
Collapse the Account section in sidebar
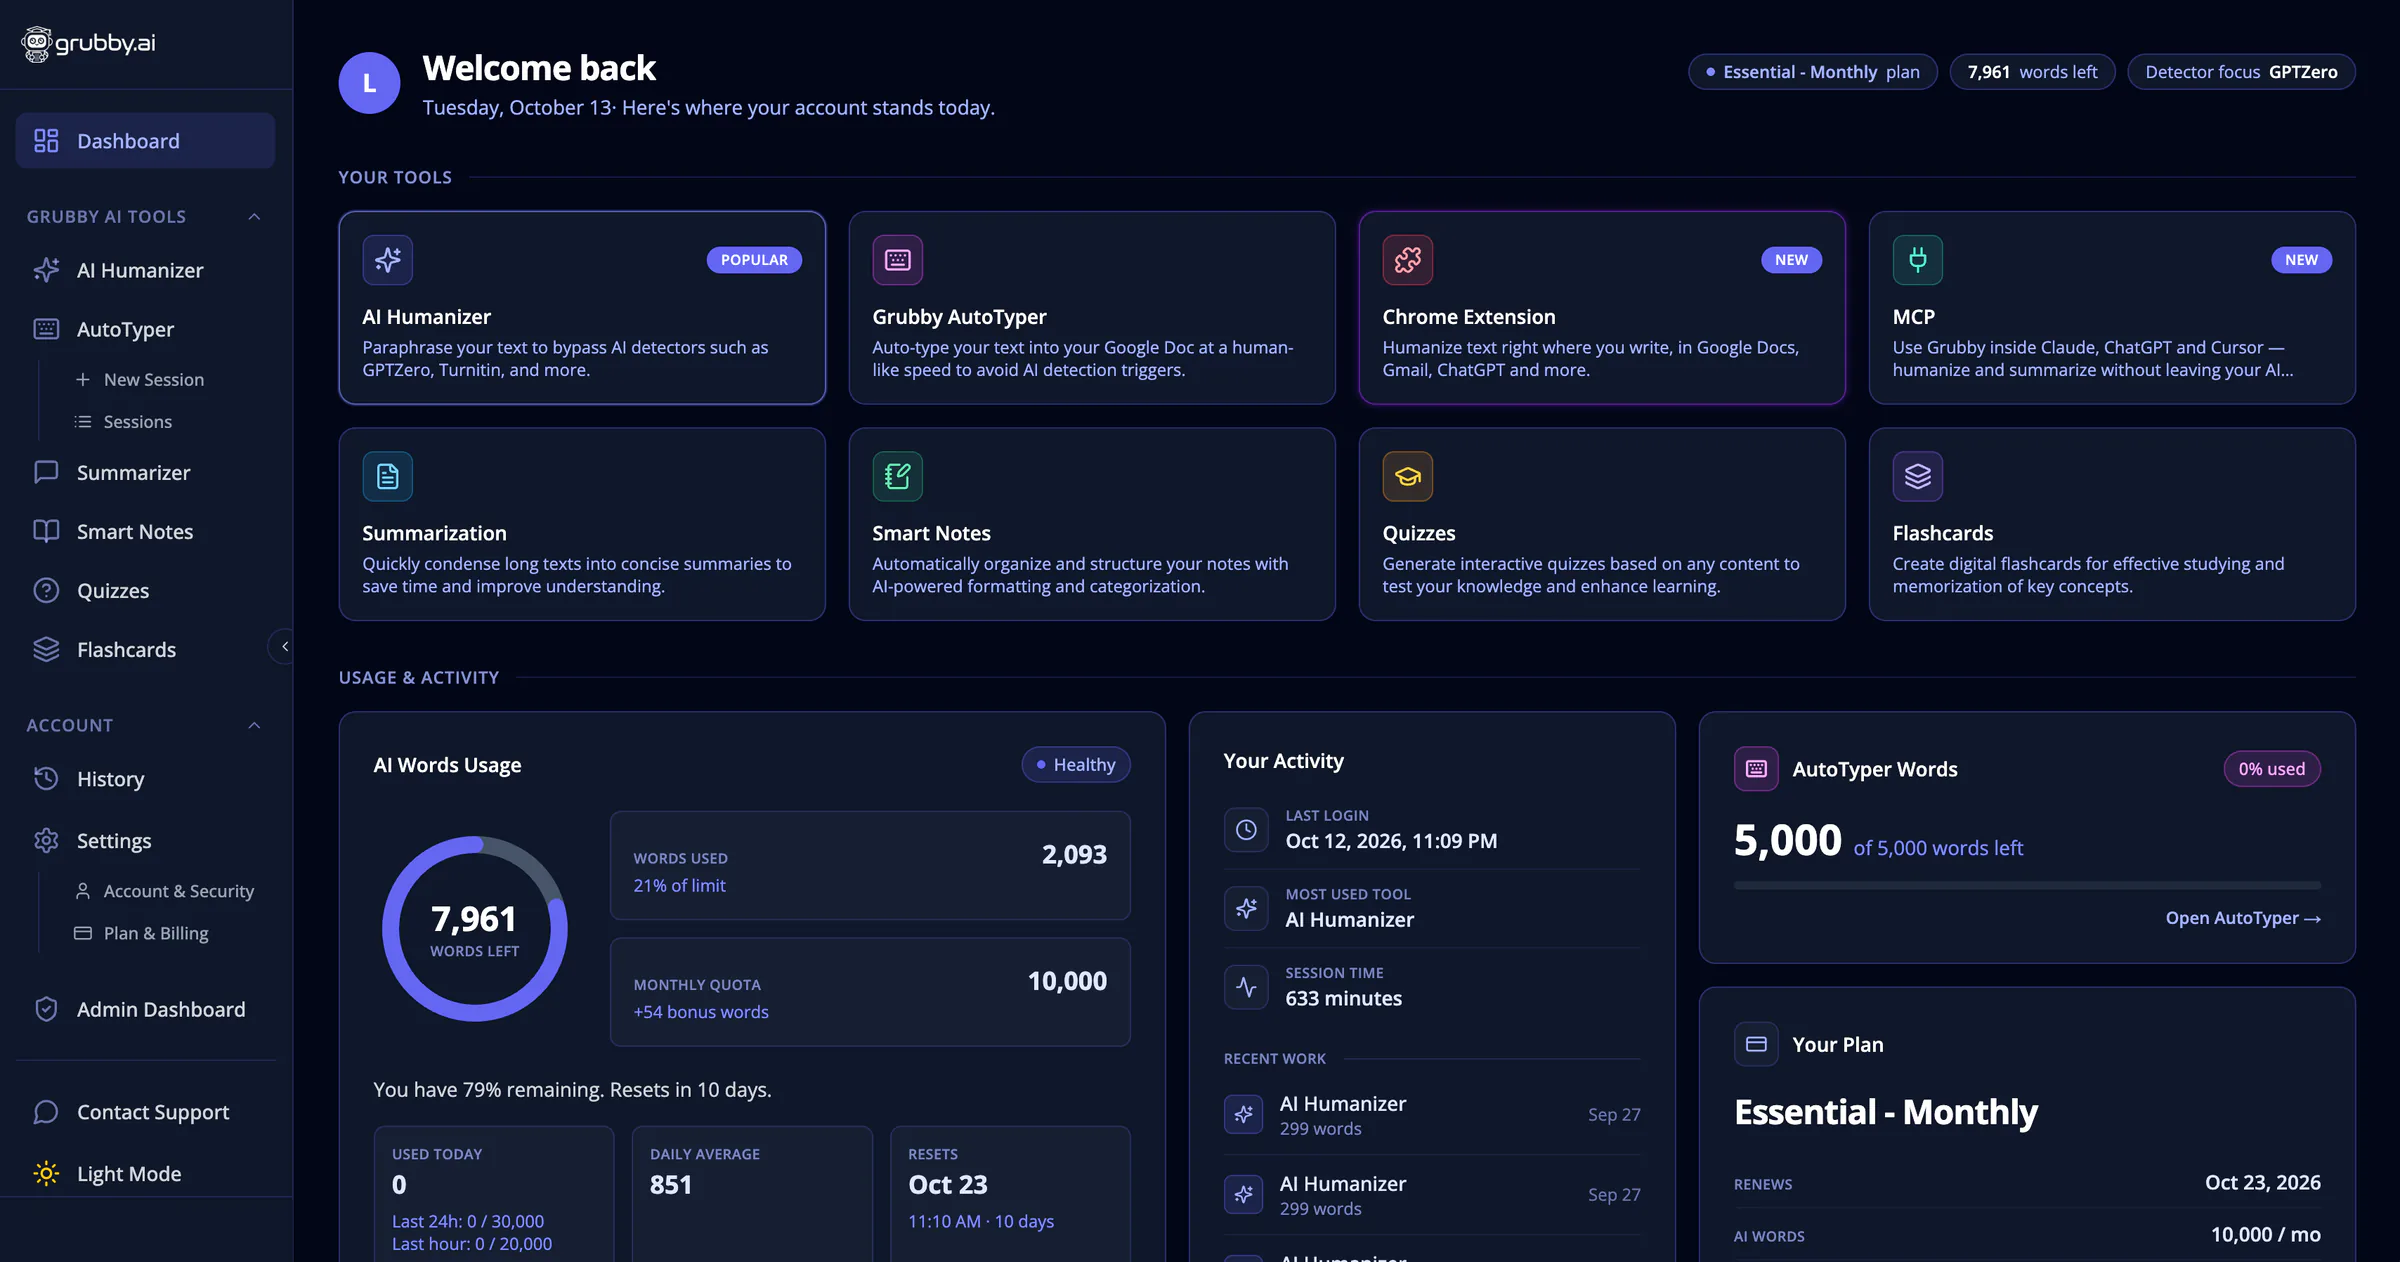pyautogui.click(x=254, y=725)
